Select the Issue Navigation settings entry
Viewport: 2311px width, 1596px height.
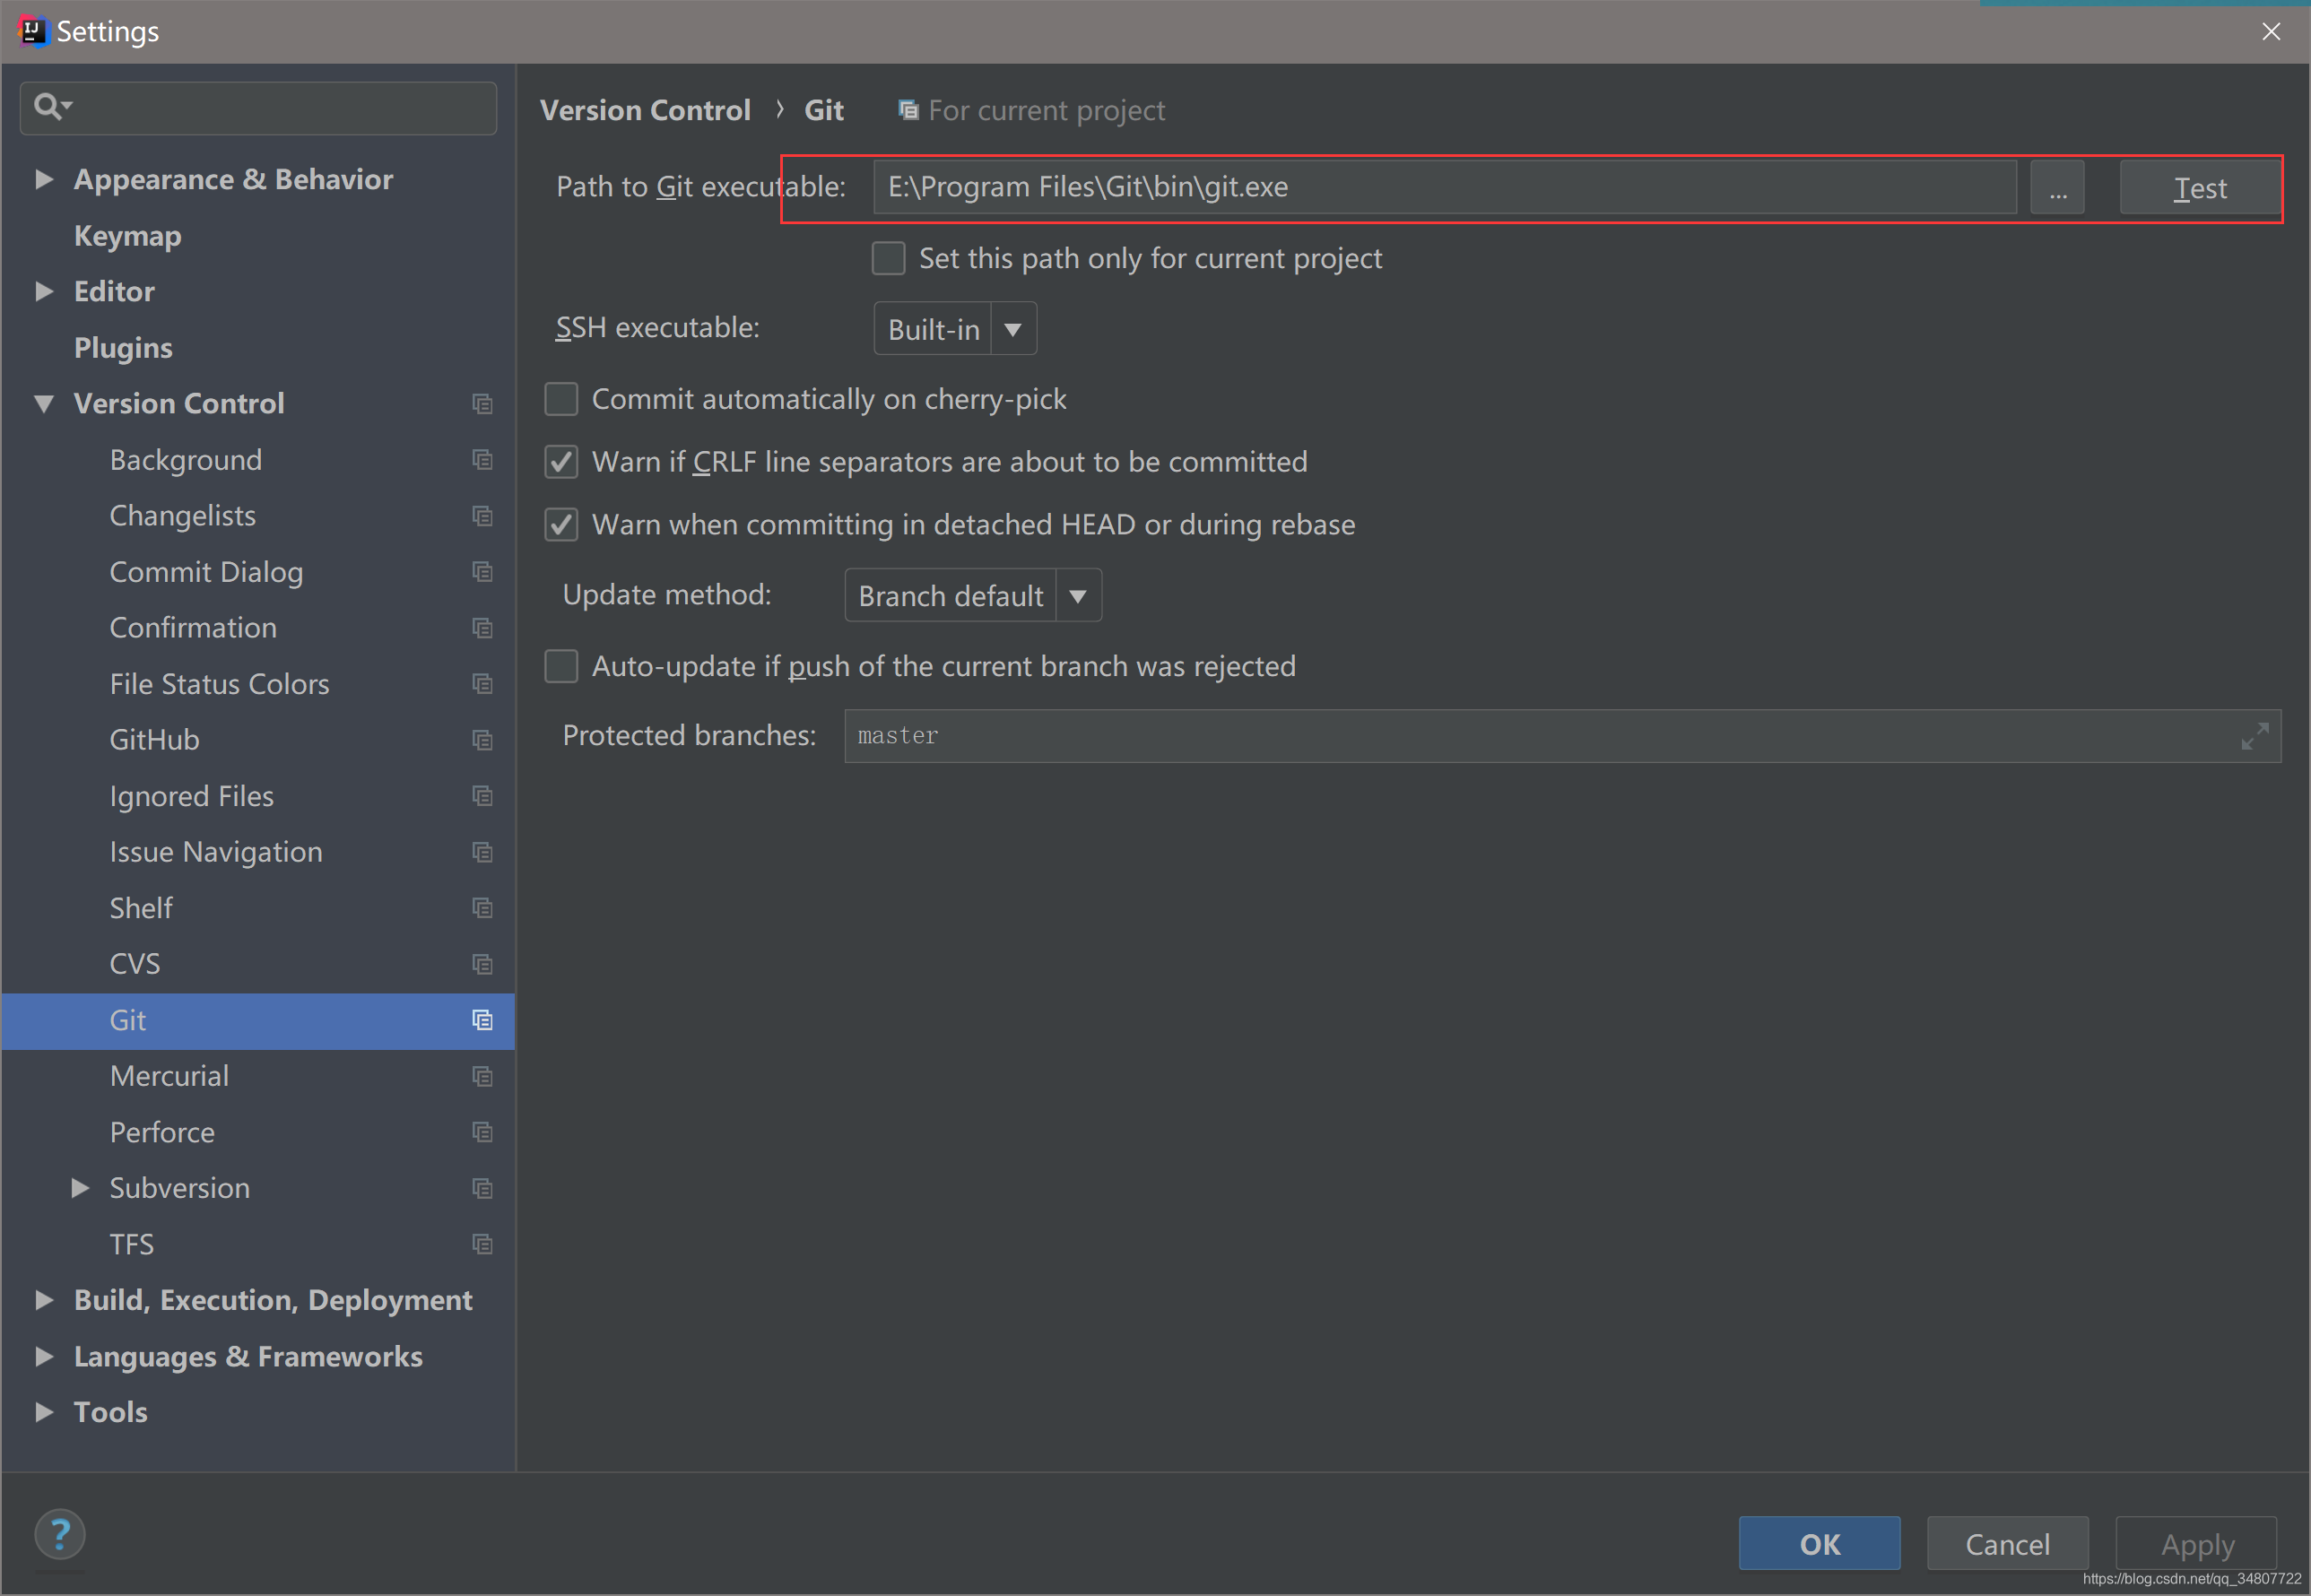tap(216, 852)
